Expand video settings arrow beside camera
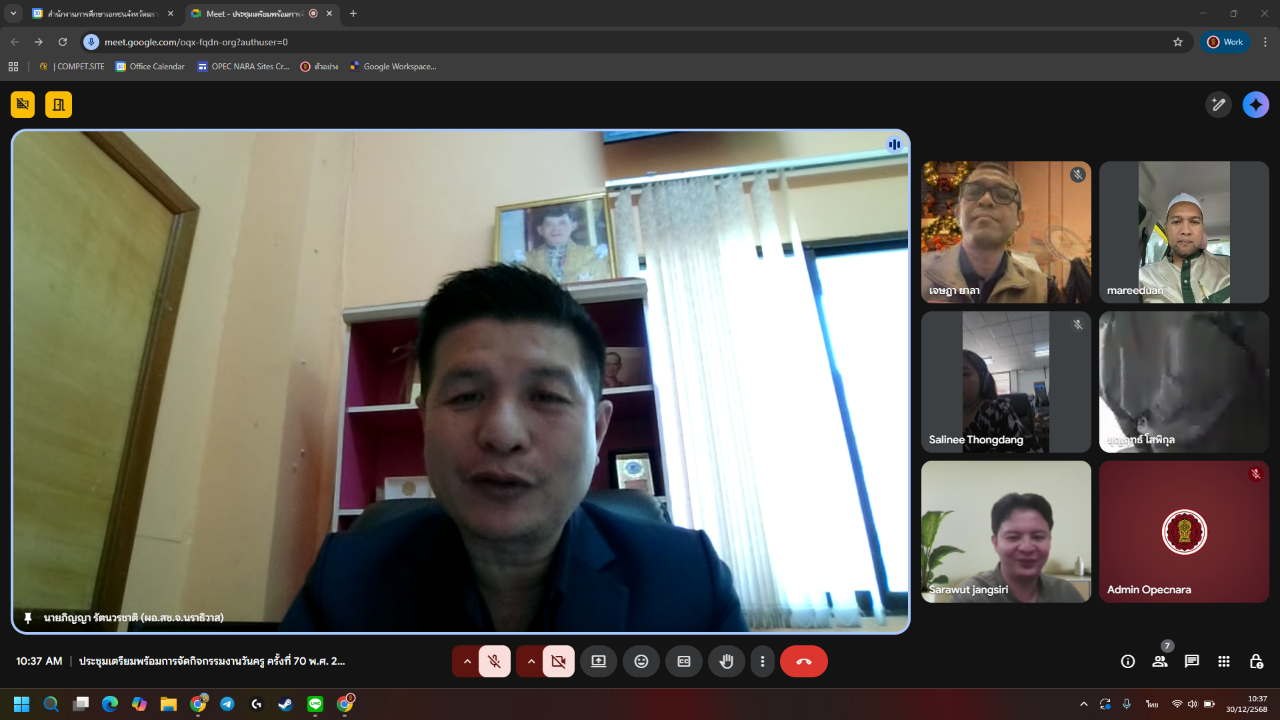Screen dimensions: 1280x720 530,661
